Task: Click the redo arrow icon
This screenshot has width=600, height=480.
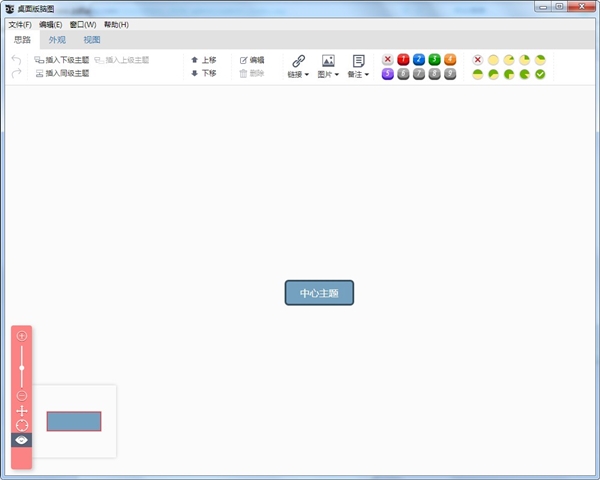Action: tap(16, 74)
